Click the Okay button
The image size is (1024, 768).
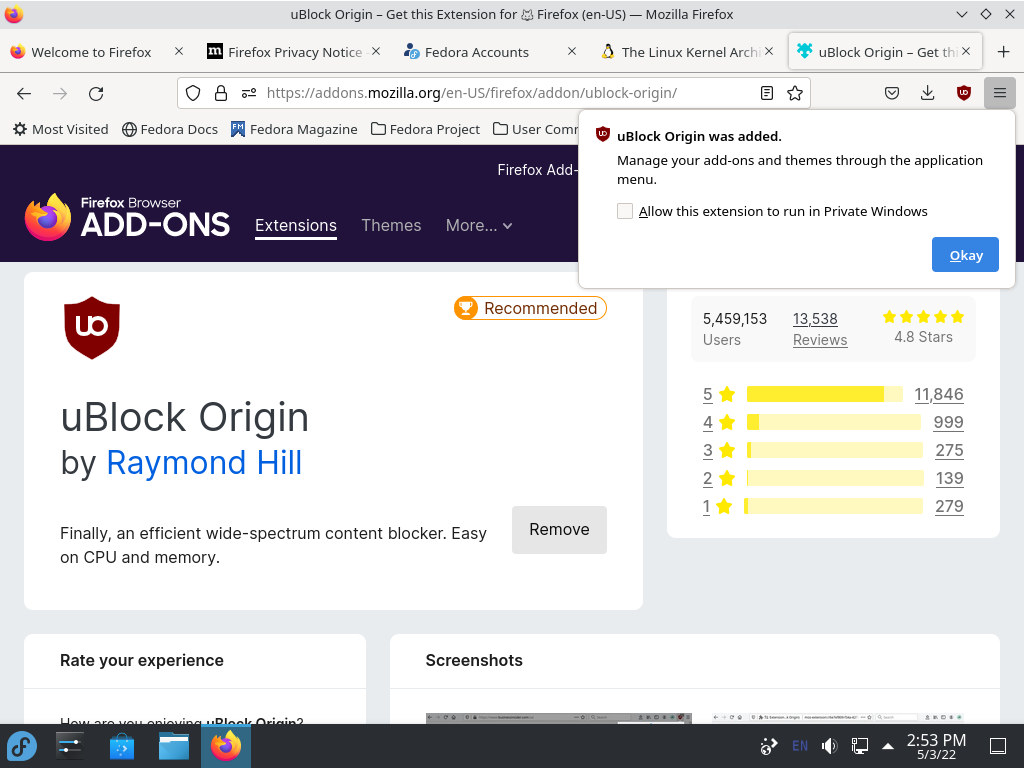(965, 255)
